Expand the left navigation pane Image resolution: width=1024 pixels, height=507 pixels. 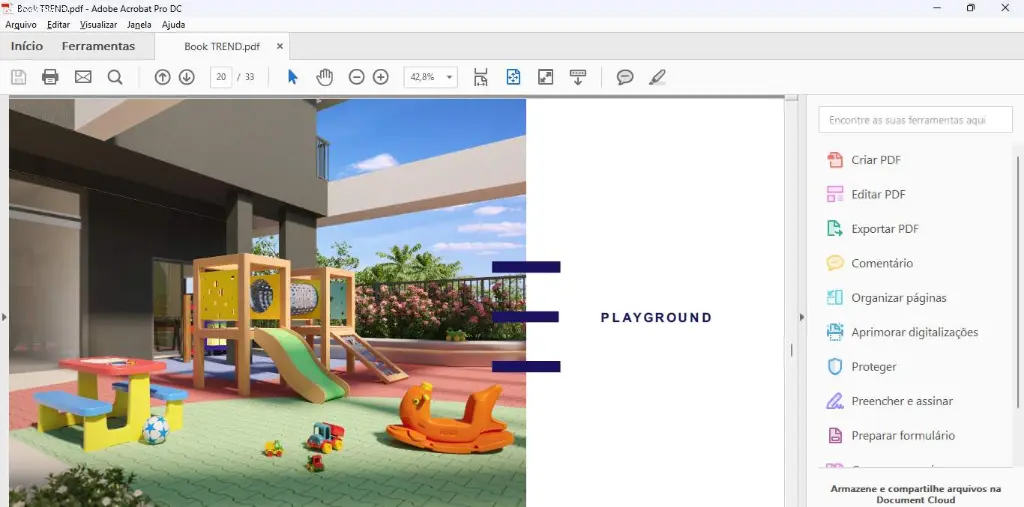4,317
